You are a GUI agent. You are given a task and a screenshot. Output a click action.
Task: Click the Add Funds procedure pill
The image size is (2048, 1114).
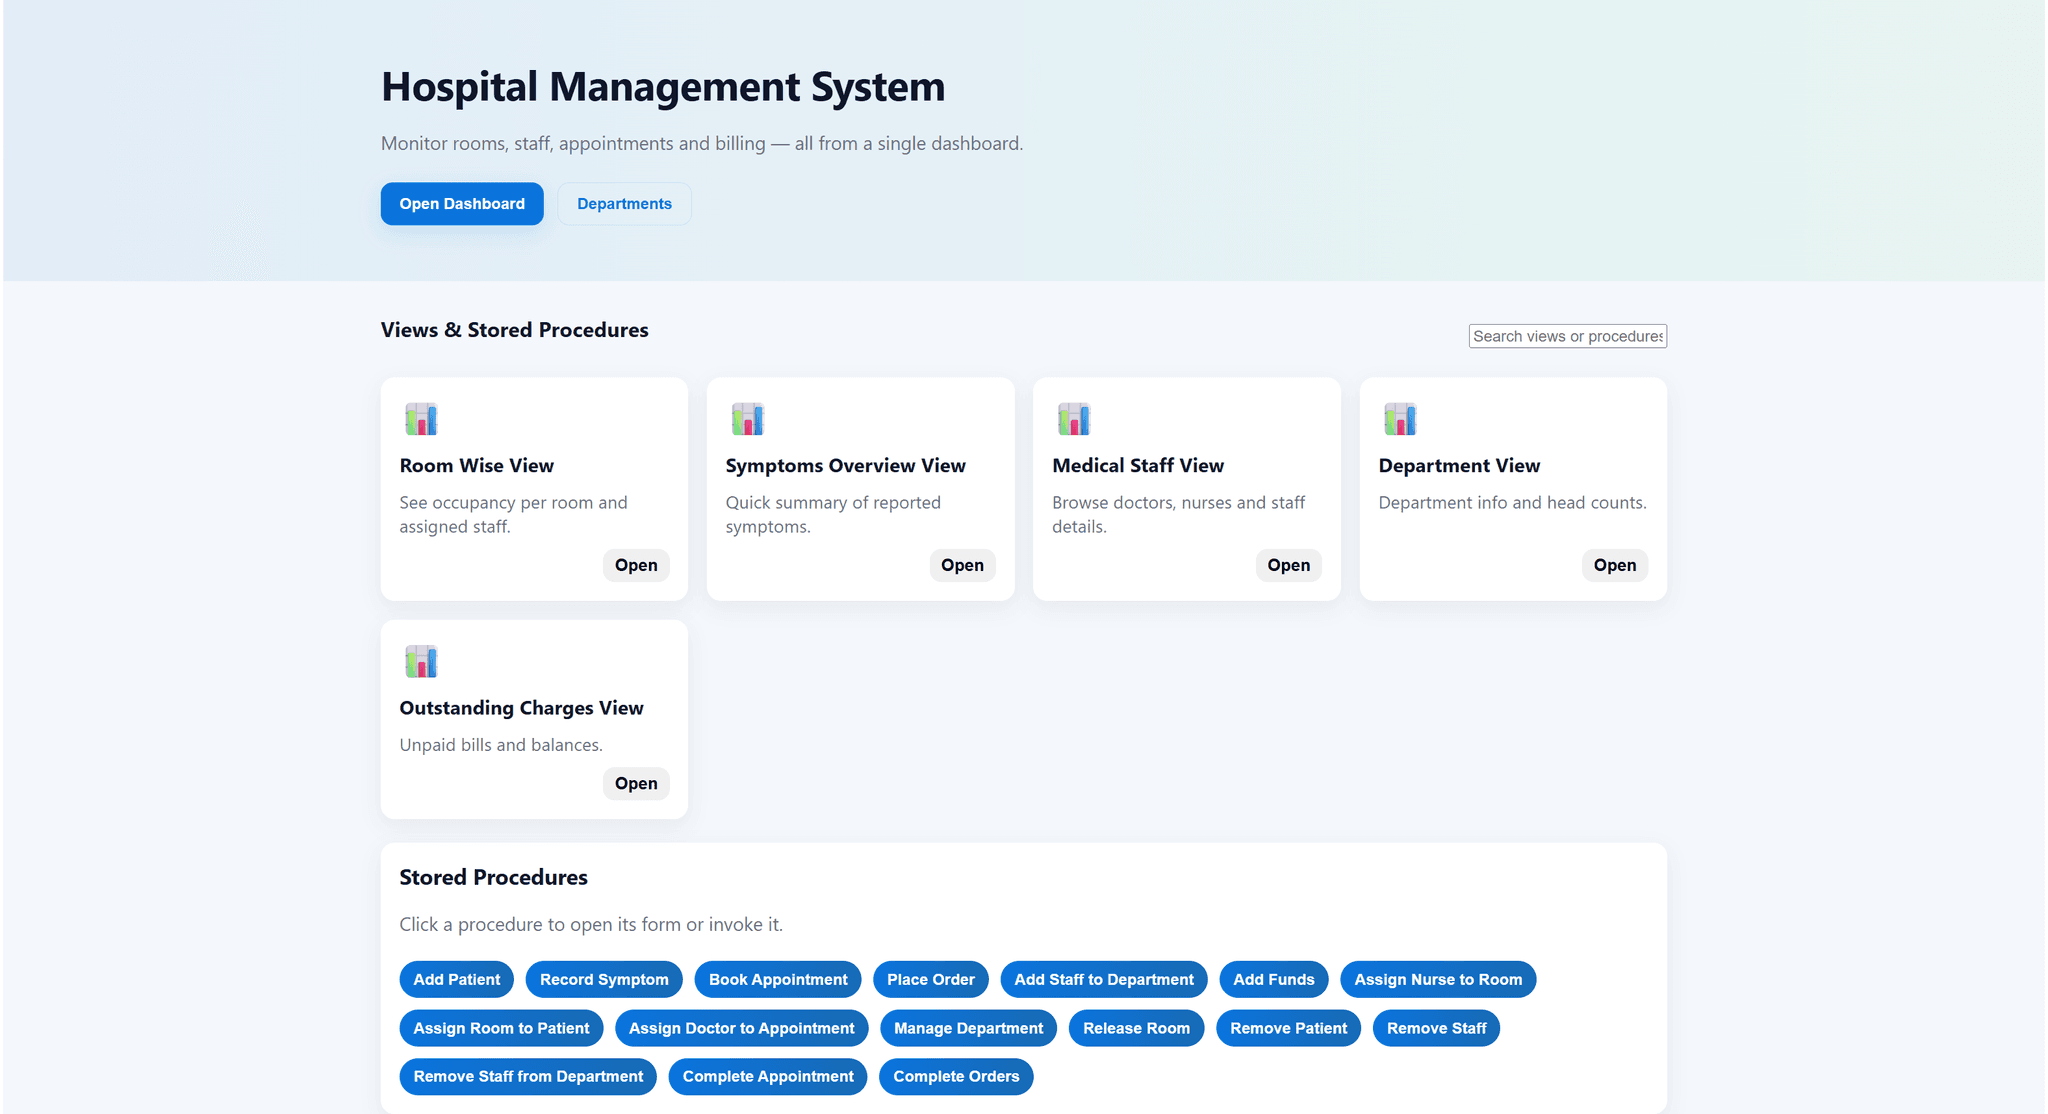pyautogui.click(x=1273, y=979)
